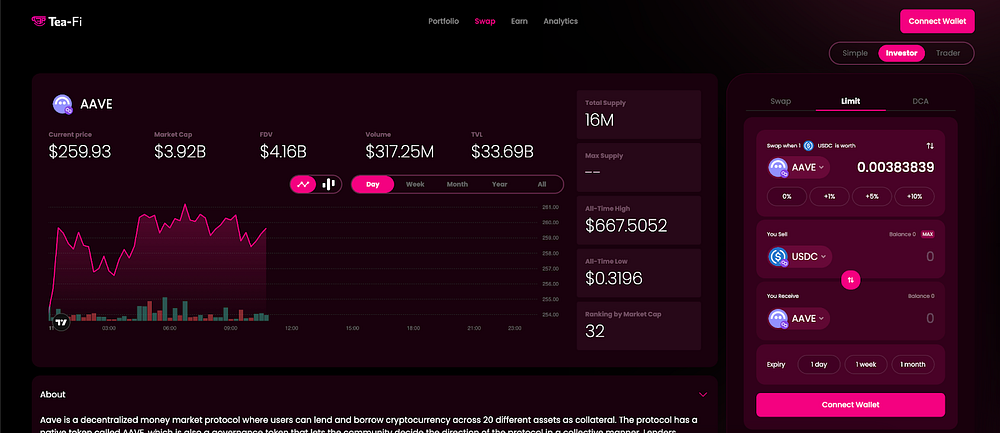The height and width of the screenshot is (433, 1000).
Task: Click the small USDC icon in the swap condition
Action: point(808,145)
